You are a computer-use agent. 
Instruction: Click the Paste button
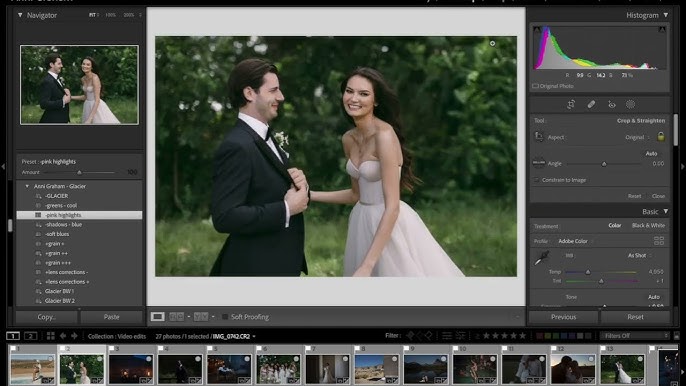click(112, 317)
